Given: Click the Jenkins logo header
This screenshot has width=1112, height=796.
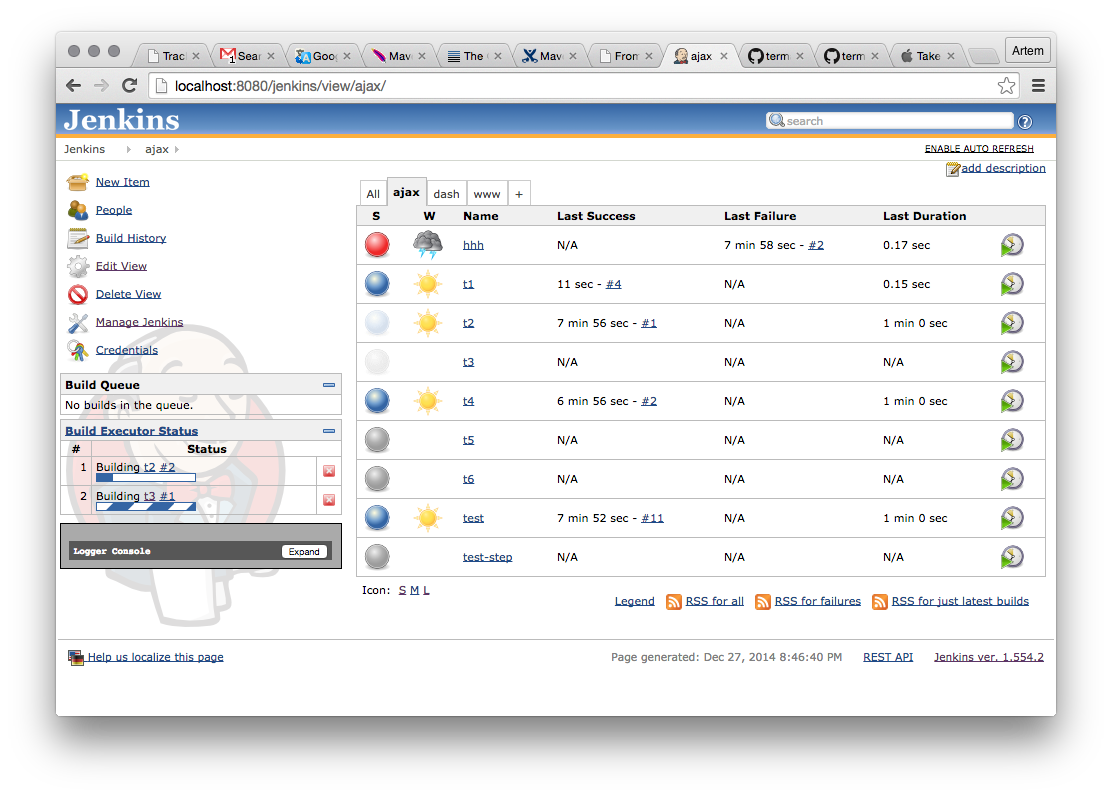Looking at the screenshot, I should click(x=121, y=120).
